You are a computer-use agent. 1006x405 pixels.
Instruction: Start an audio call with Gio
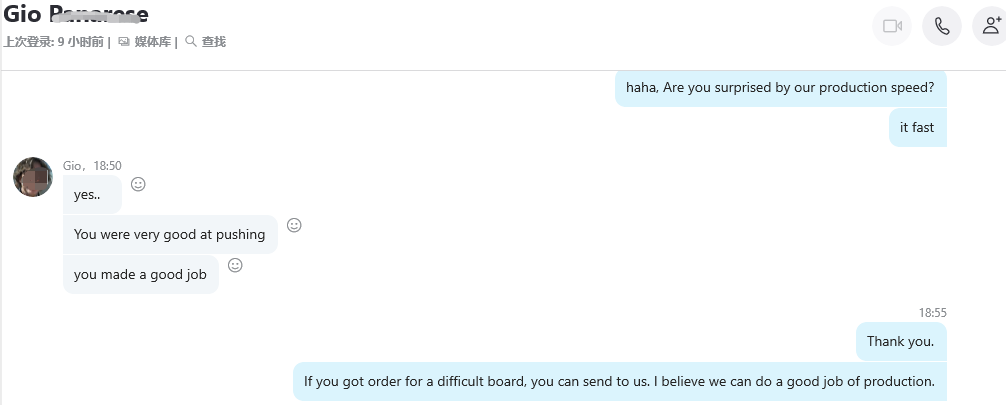tap(942, 26)
